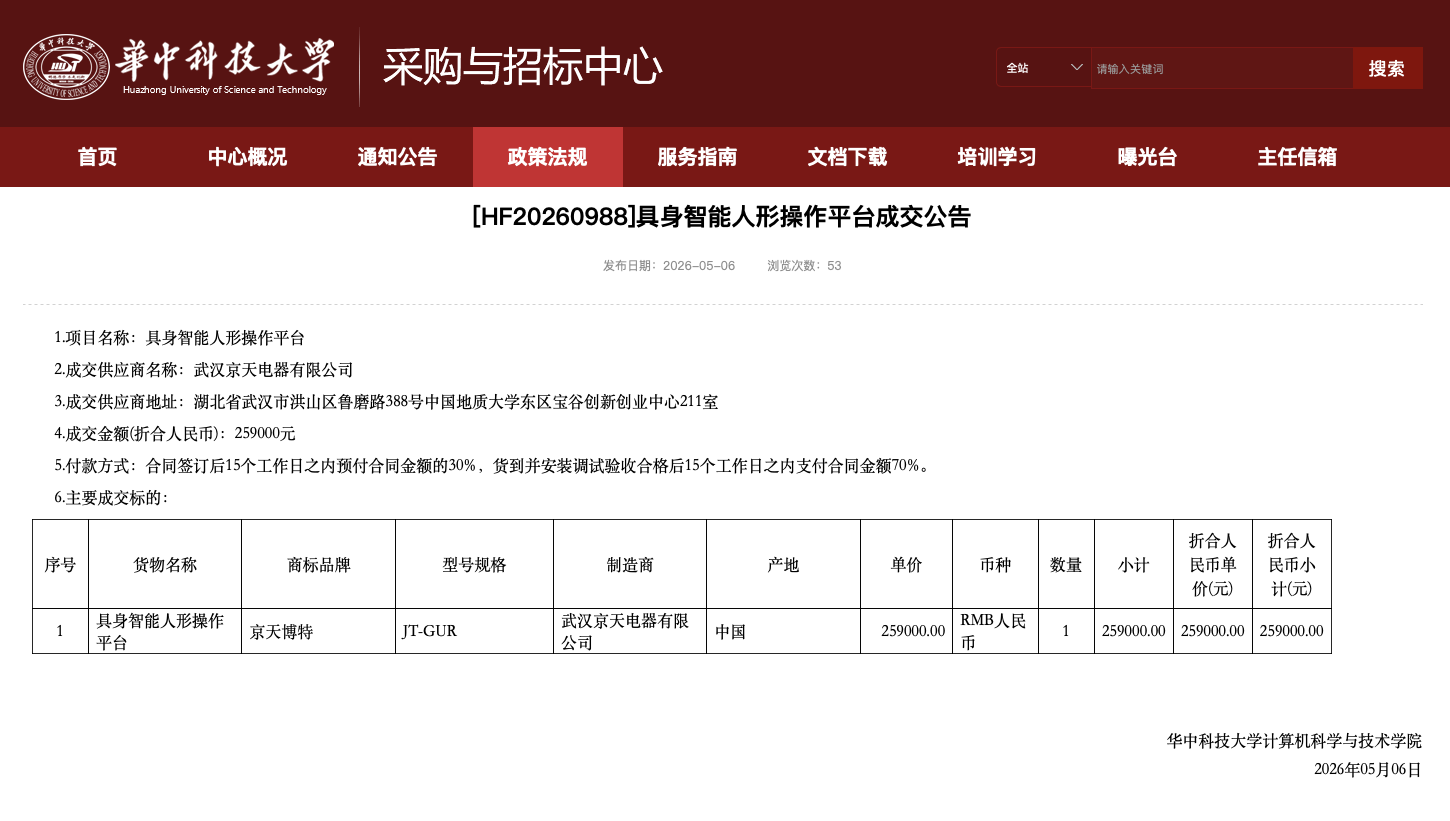Click the goods name cell in row 1

(x=165, y=631)
